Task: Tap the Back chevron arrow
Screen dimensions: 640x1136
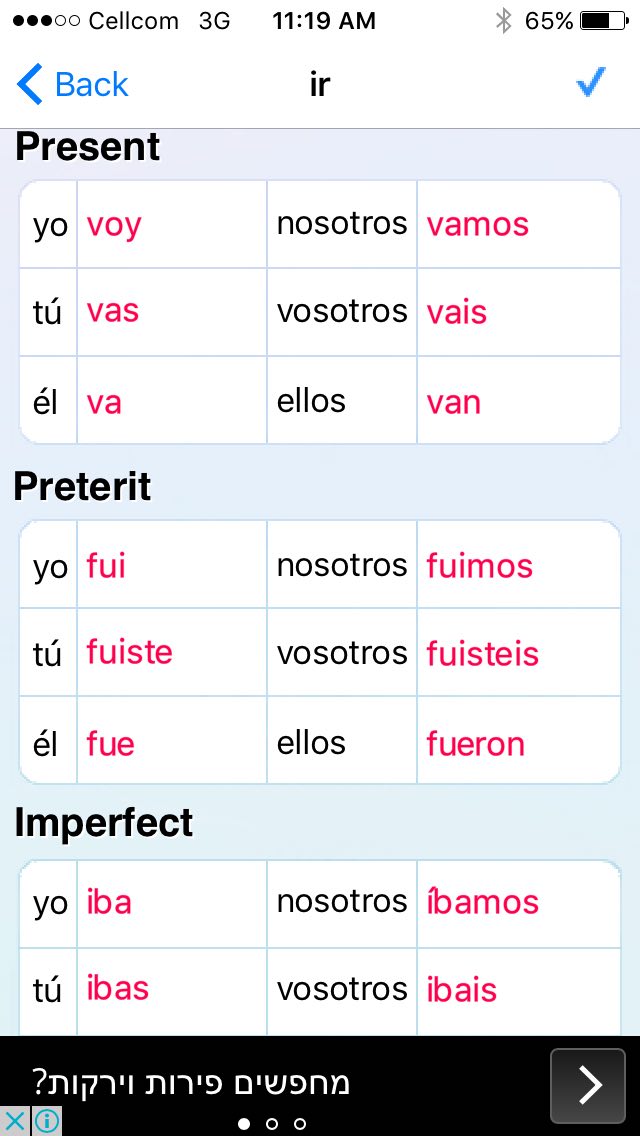Action: [x=30, y=84]
